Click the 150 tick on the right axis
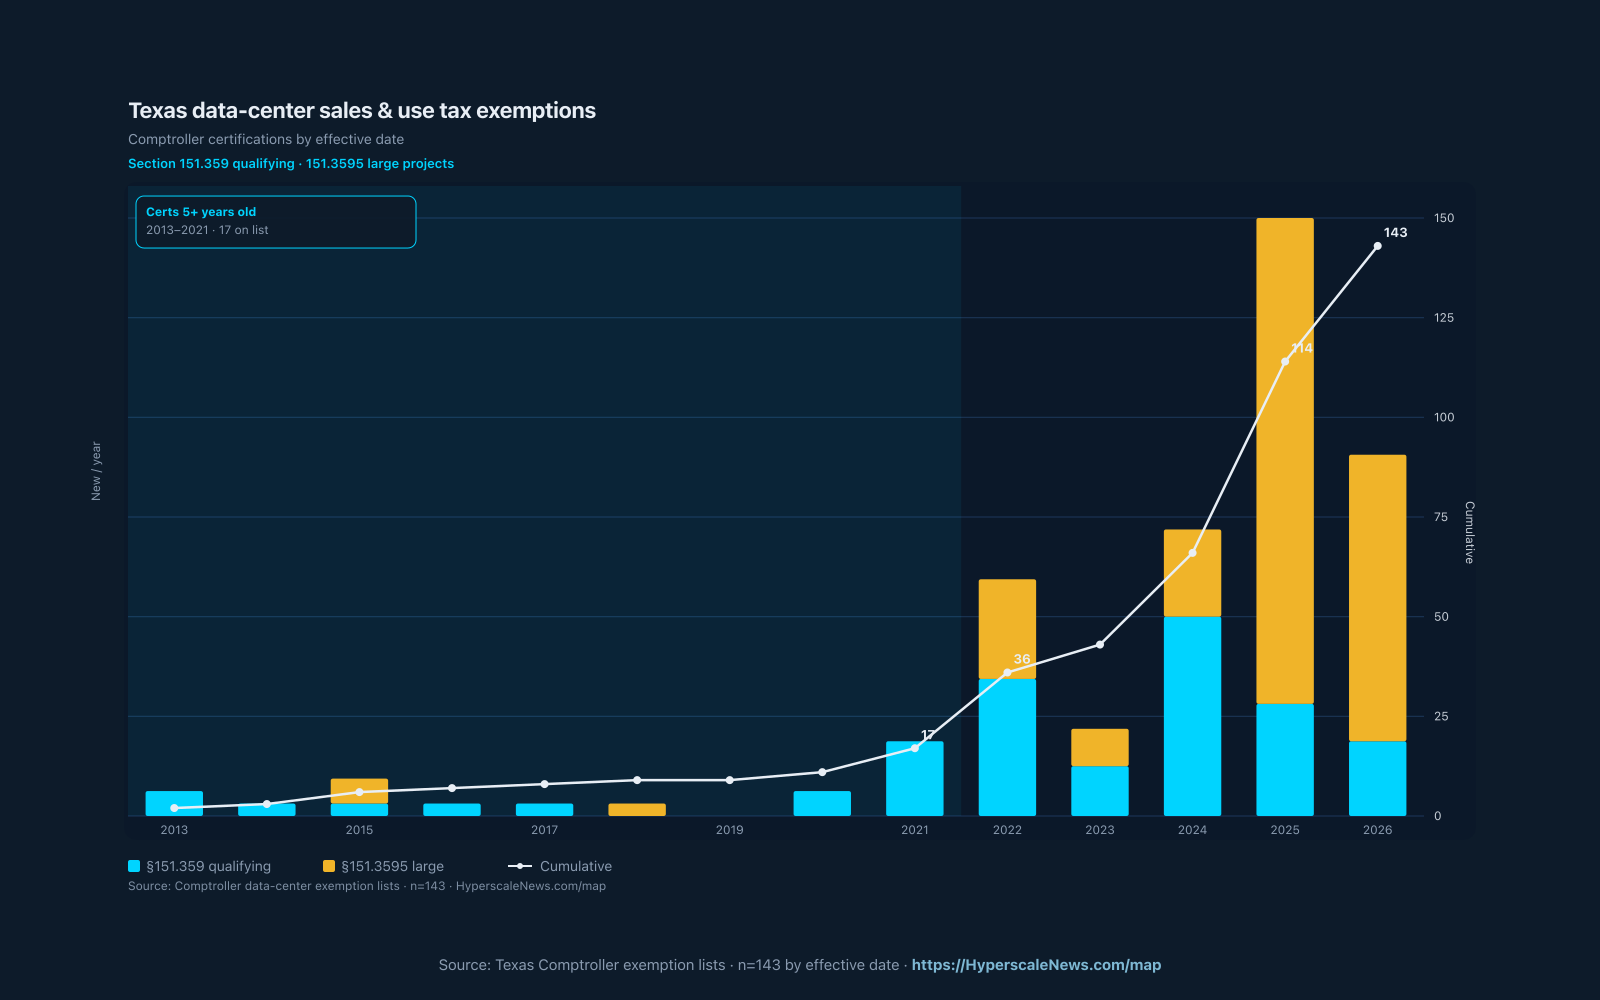Image resolution: width=1600 pixels, height=1000 pixels. click(x=1444, y=218)
